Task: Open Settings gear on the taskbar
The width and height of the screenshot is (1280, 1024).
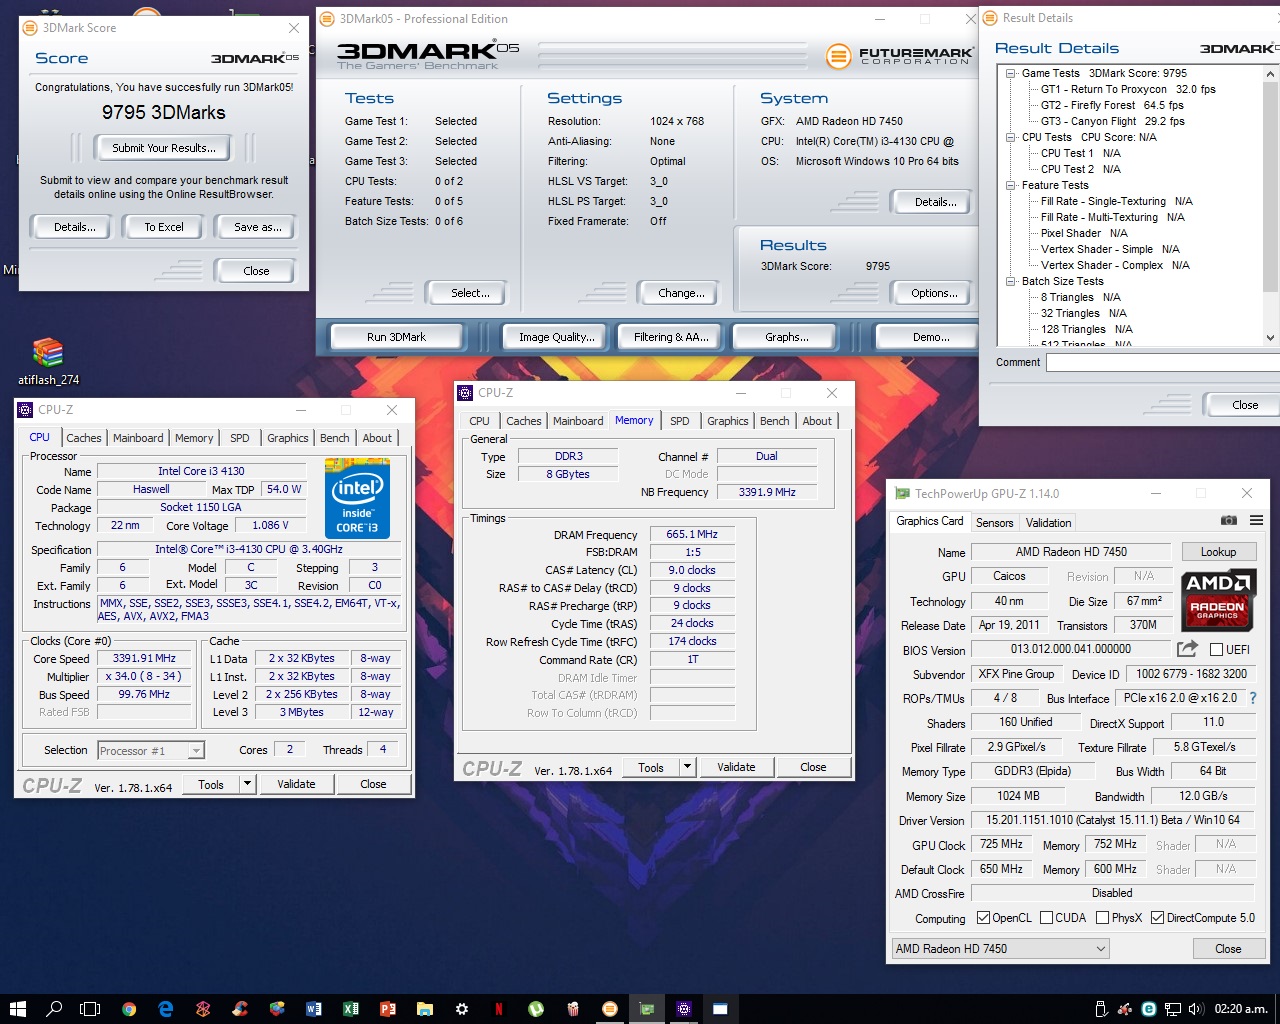Action: point(461,1009)
